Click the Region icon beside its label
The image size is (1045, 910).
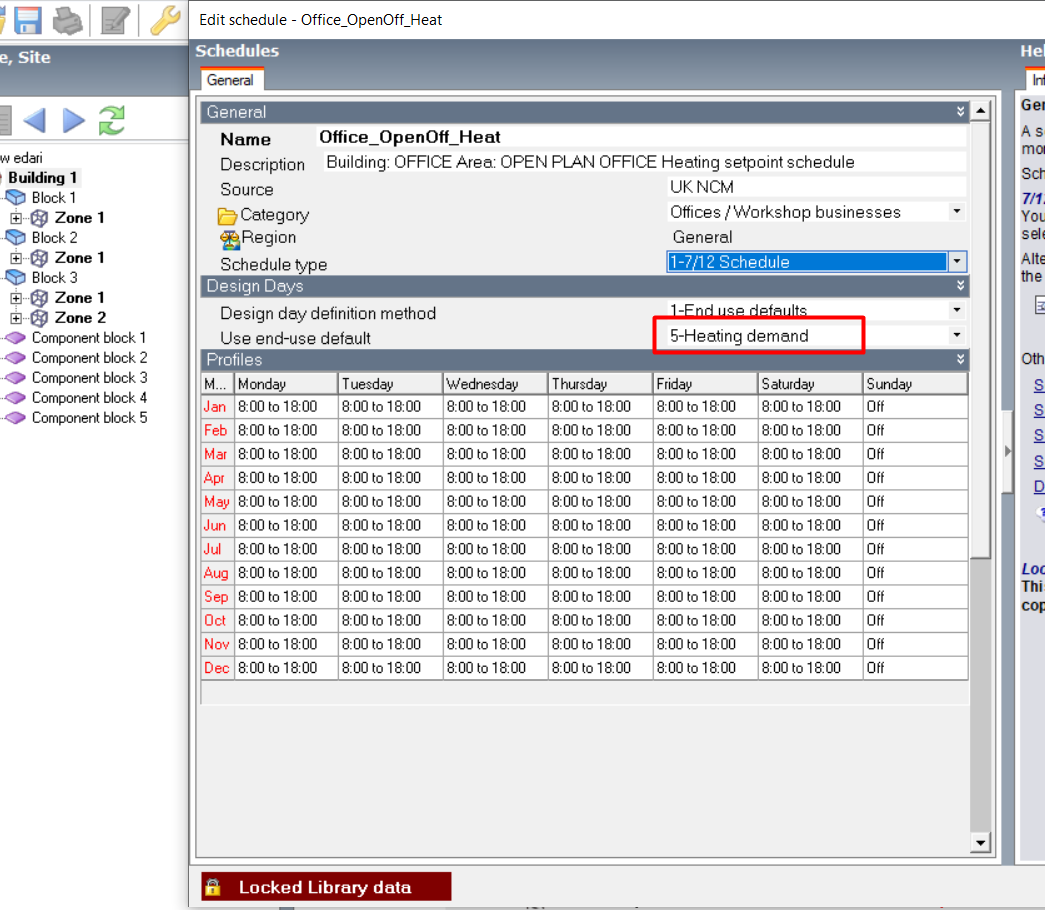pos(230,239)
